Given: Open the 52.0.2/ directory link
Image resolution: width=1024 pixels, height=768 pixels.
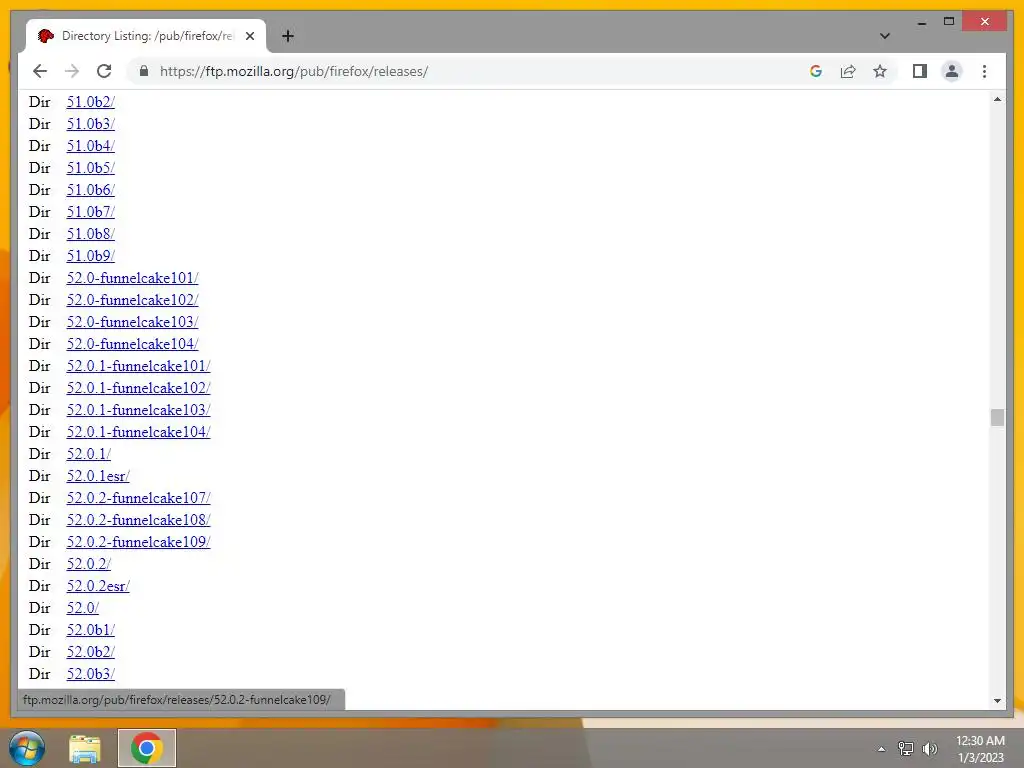Looking at the screenshot, I should [x=88, y=564].
